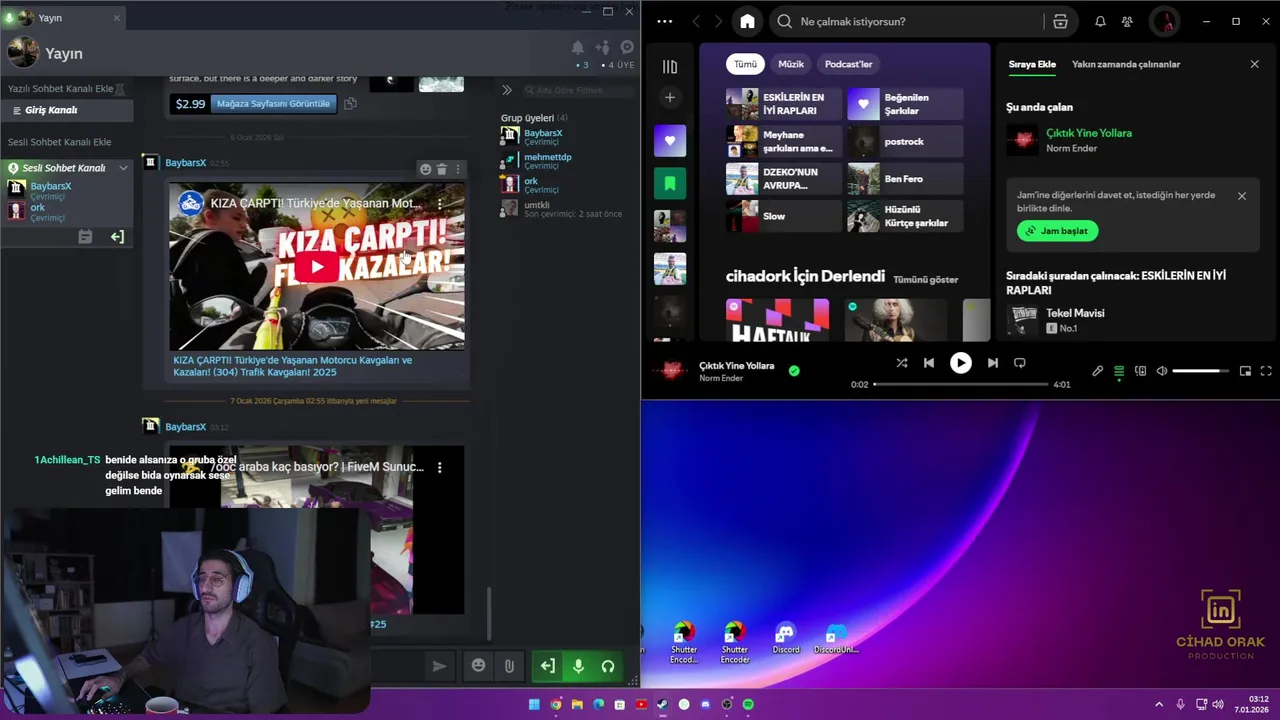
Task: Open ESKİLERİN EN İYİ RAPLARI playlist tile
Action: coord(783,104)
